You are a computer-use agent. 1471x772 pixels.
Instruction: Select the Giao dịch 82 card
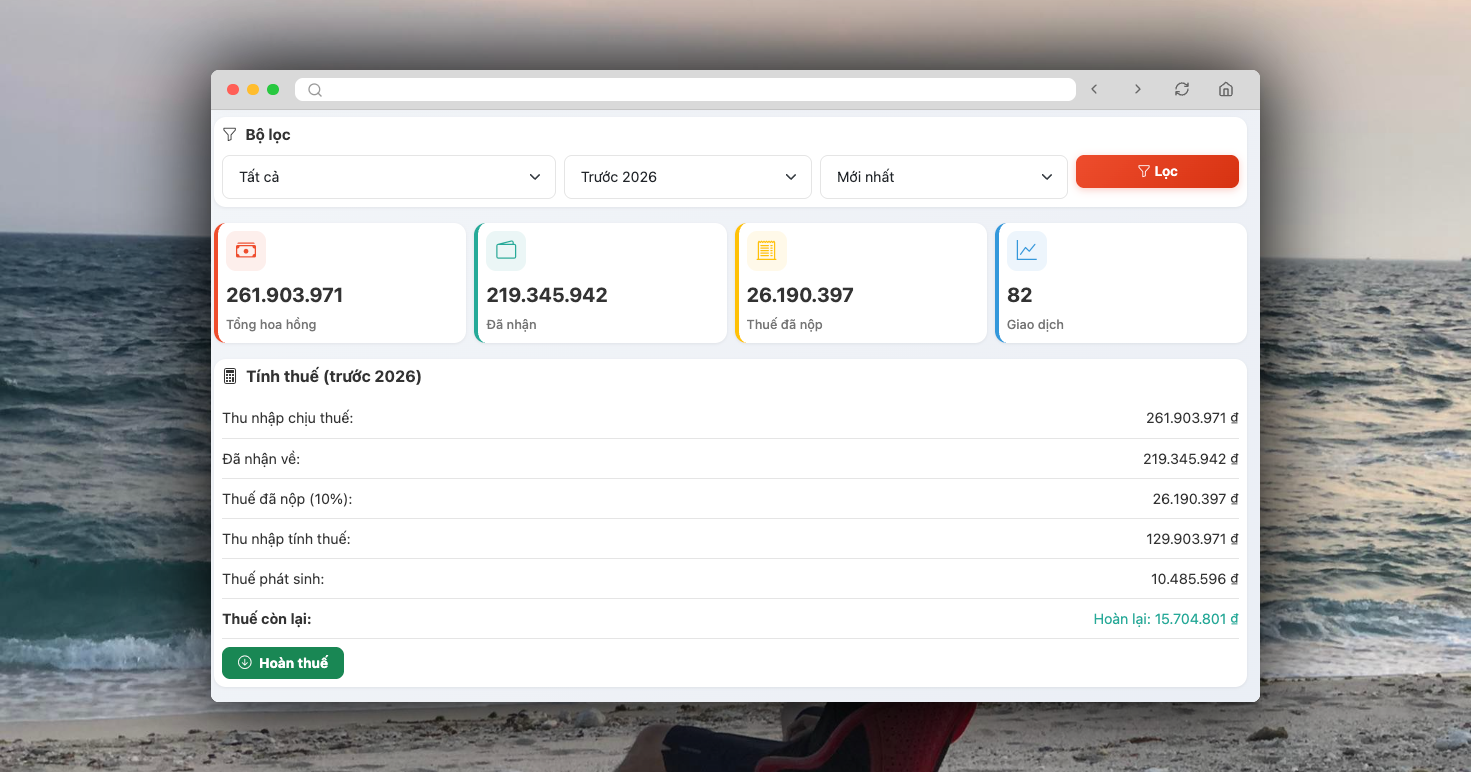pyautogui.click(x=1121, y=283)
